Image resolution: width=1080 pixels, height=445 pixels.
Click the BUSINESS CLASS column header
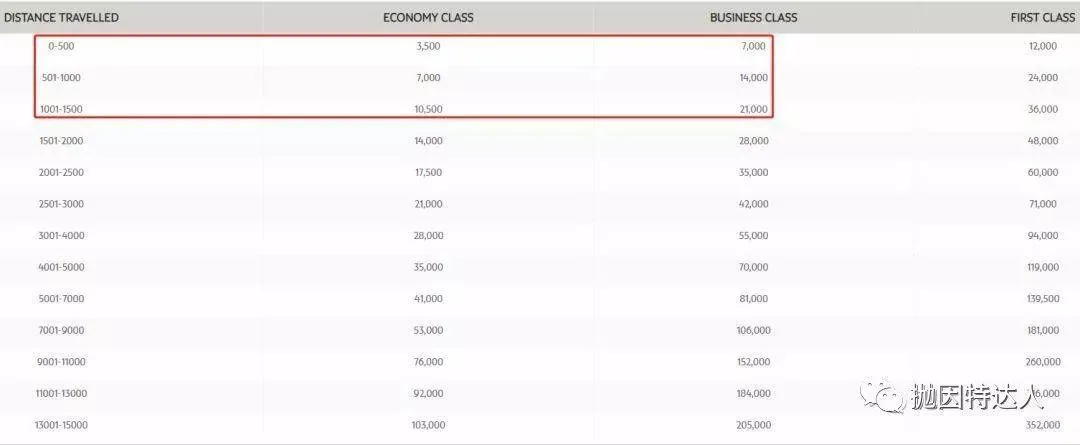coord(754,17)
